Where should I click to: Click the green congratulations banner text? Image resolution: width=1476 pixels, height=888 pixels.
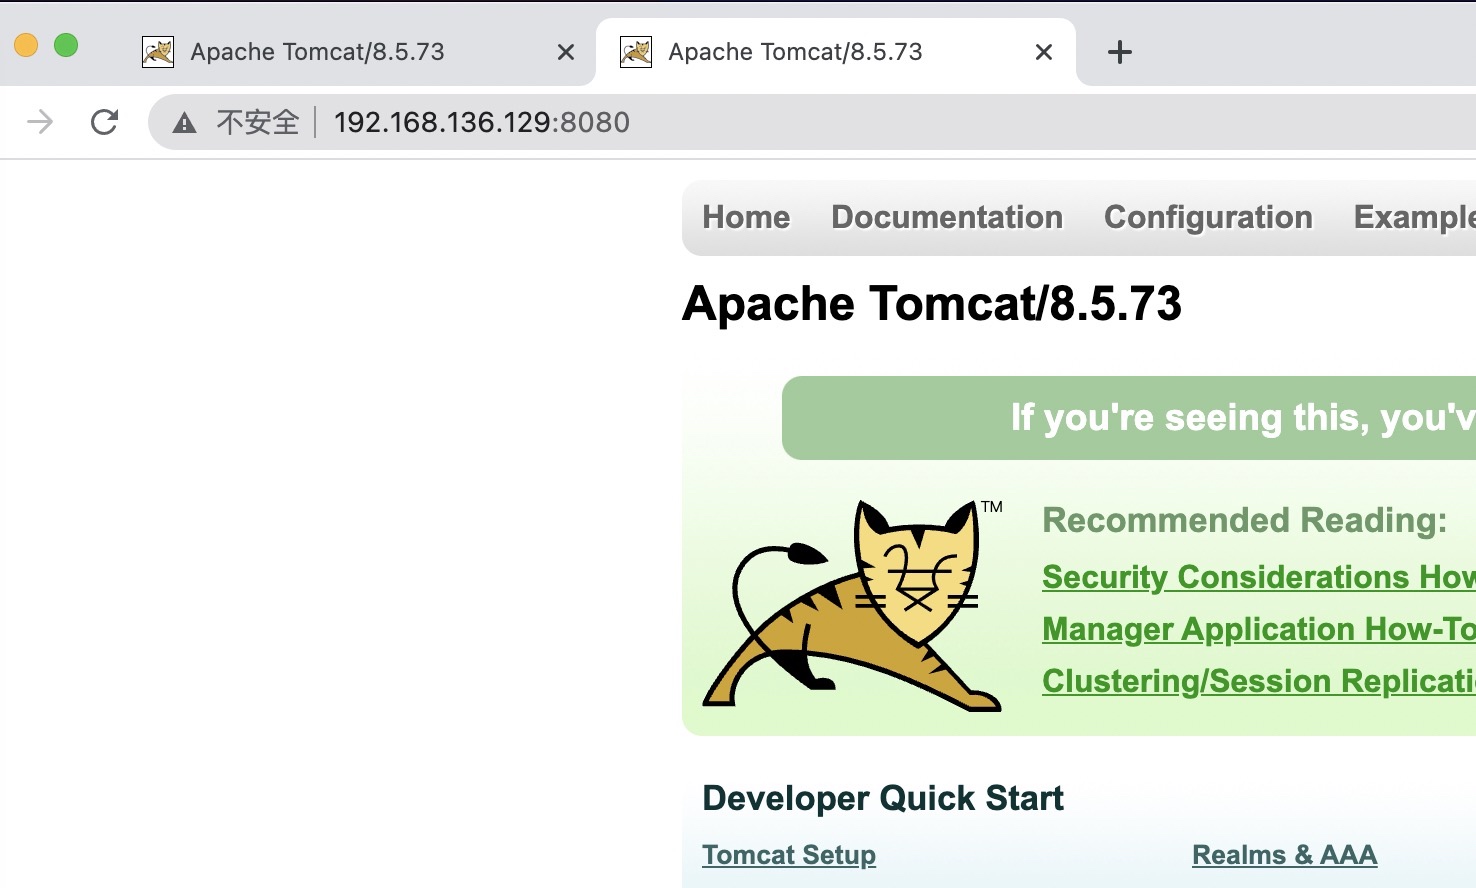point(1243,418)
